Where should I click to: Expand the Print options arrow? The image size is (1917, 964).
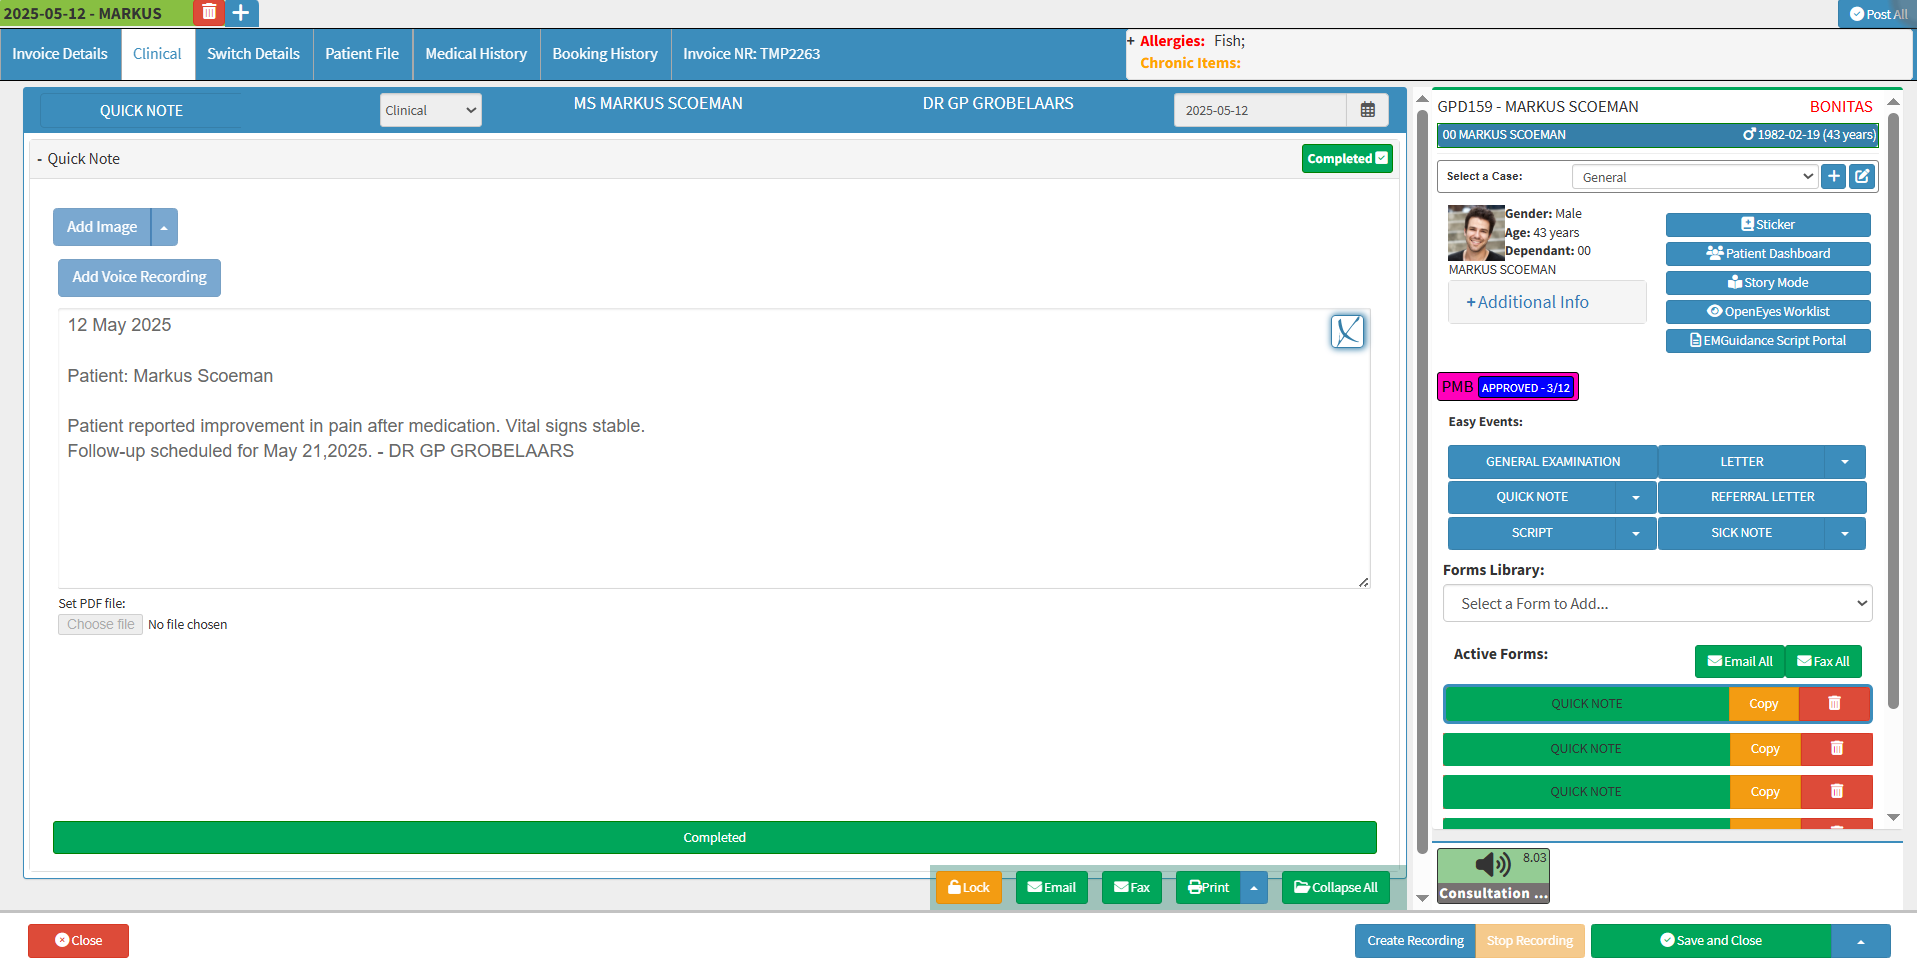click(x=1254, y=887)
